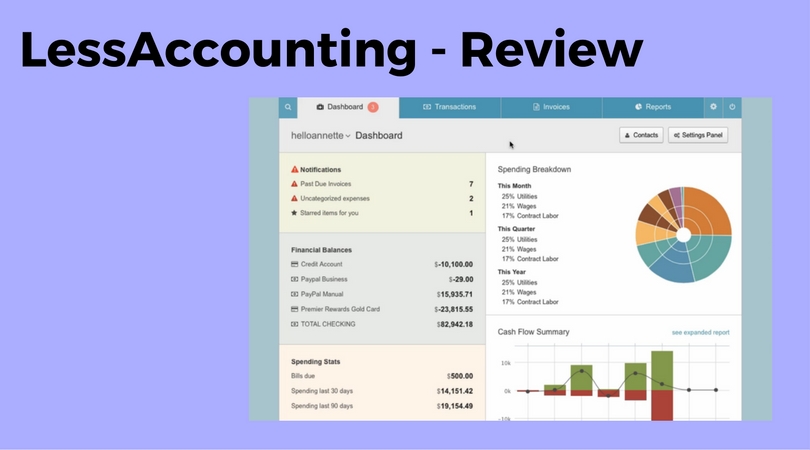Image resolution: width=810 pixels, height=450 pixels.
Task: Select the Credit Account balance row
Action: (x=382, y=264)
